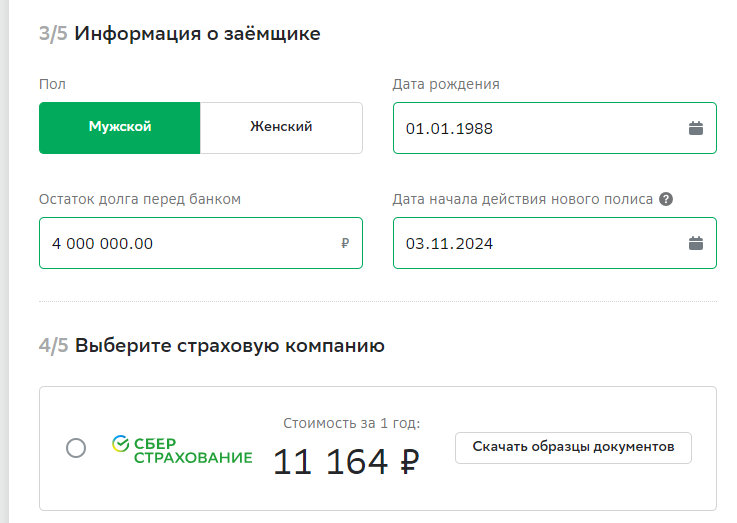Click the Стоимость за 1 год text
This screenshot has height=523, width=737.
351,423
